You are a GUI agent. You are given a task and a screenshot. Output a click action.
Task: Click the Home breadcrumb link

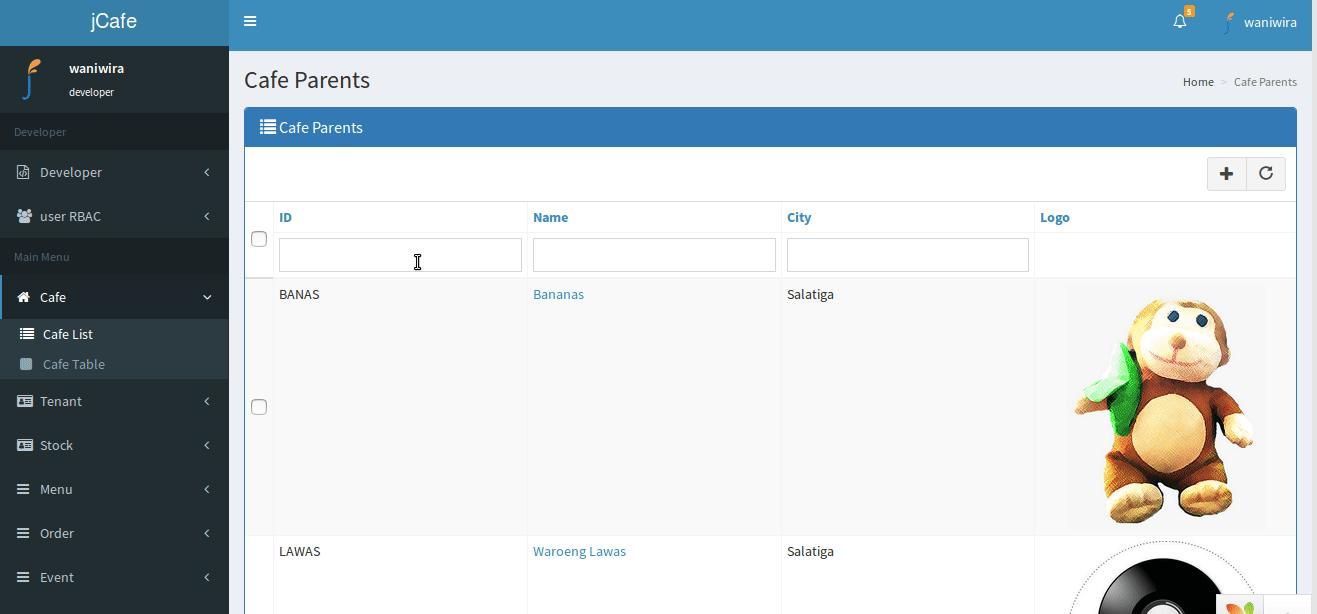(1198, 82)
